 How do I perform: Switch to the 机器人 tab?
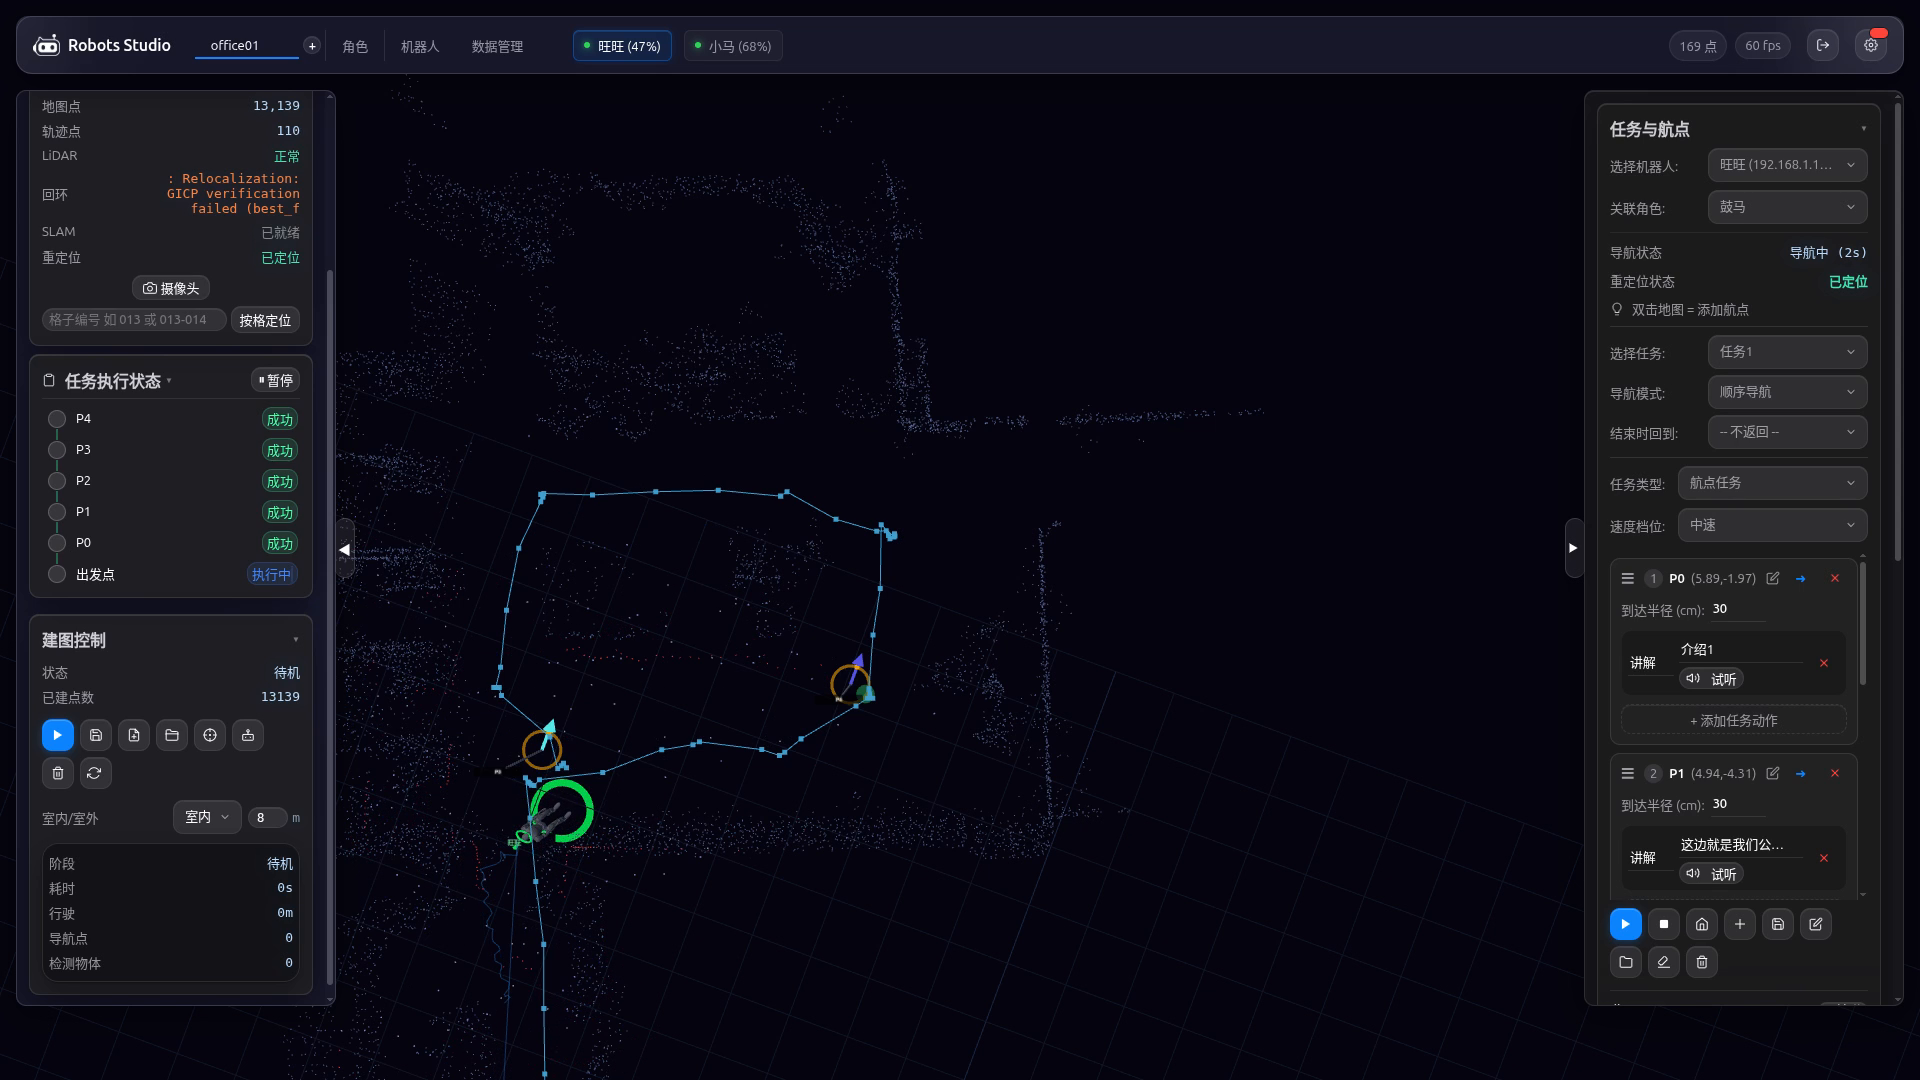pos(420,46)
